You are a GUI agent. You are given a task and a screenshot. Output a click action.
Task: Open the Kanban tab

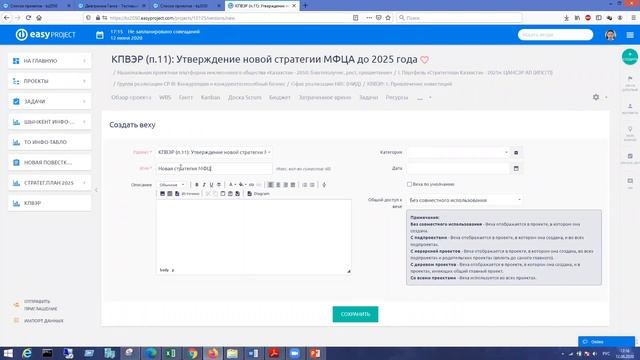click(210, 98)
